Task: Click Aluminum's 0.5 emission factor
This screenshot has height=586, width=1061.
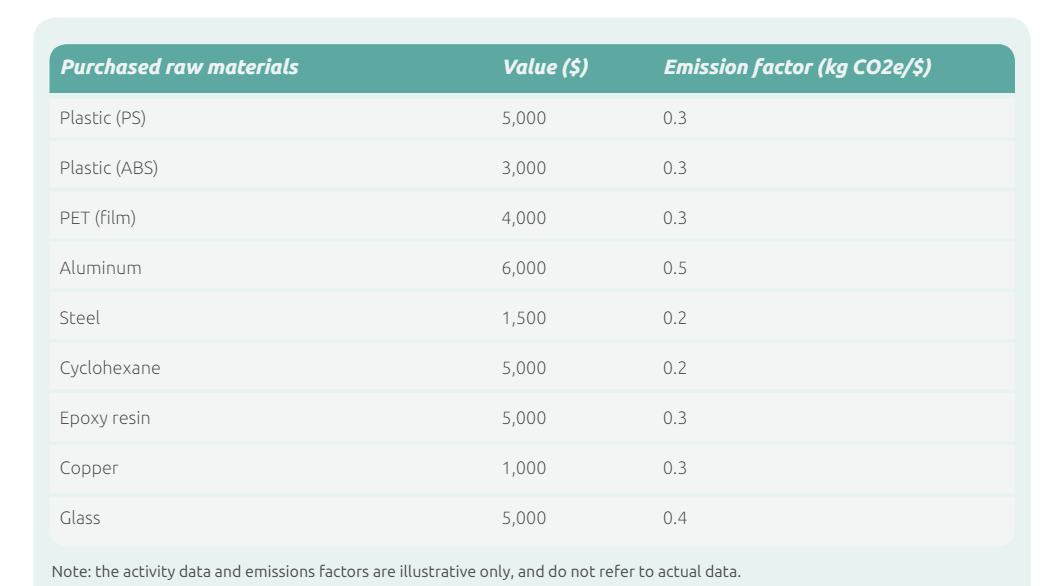Action: [x=675, y=268]
